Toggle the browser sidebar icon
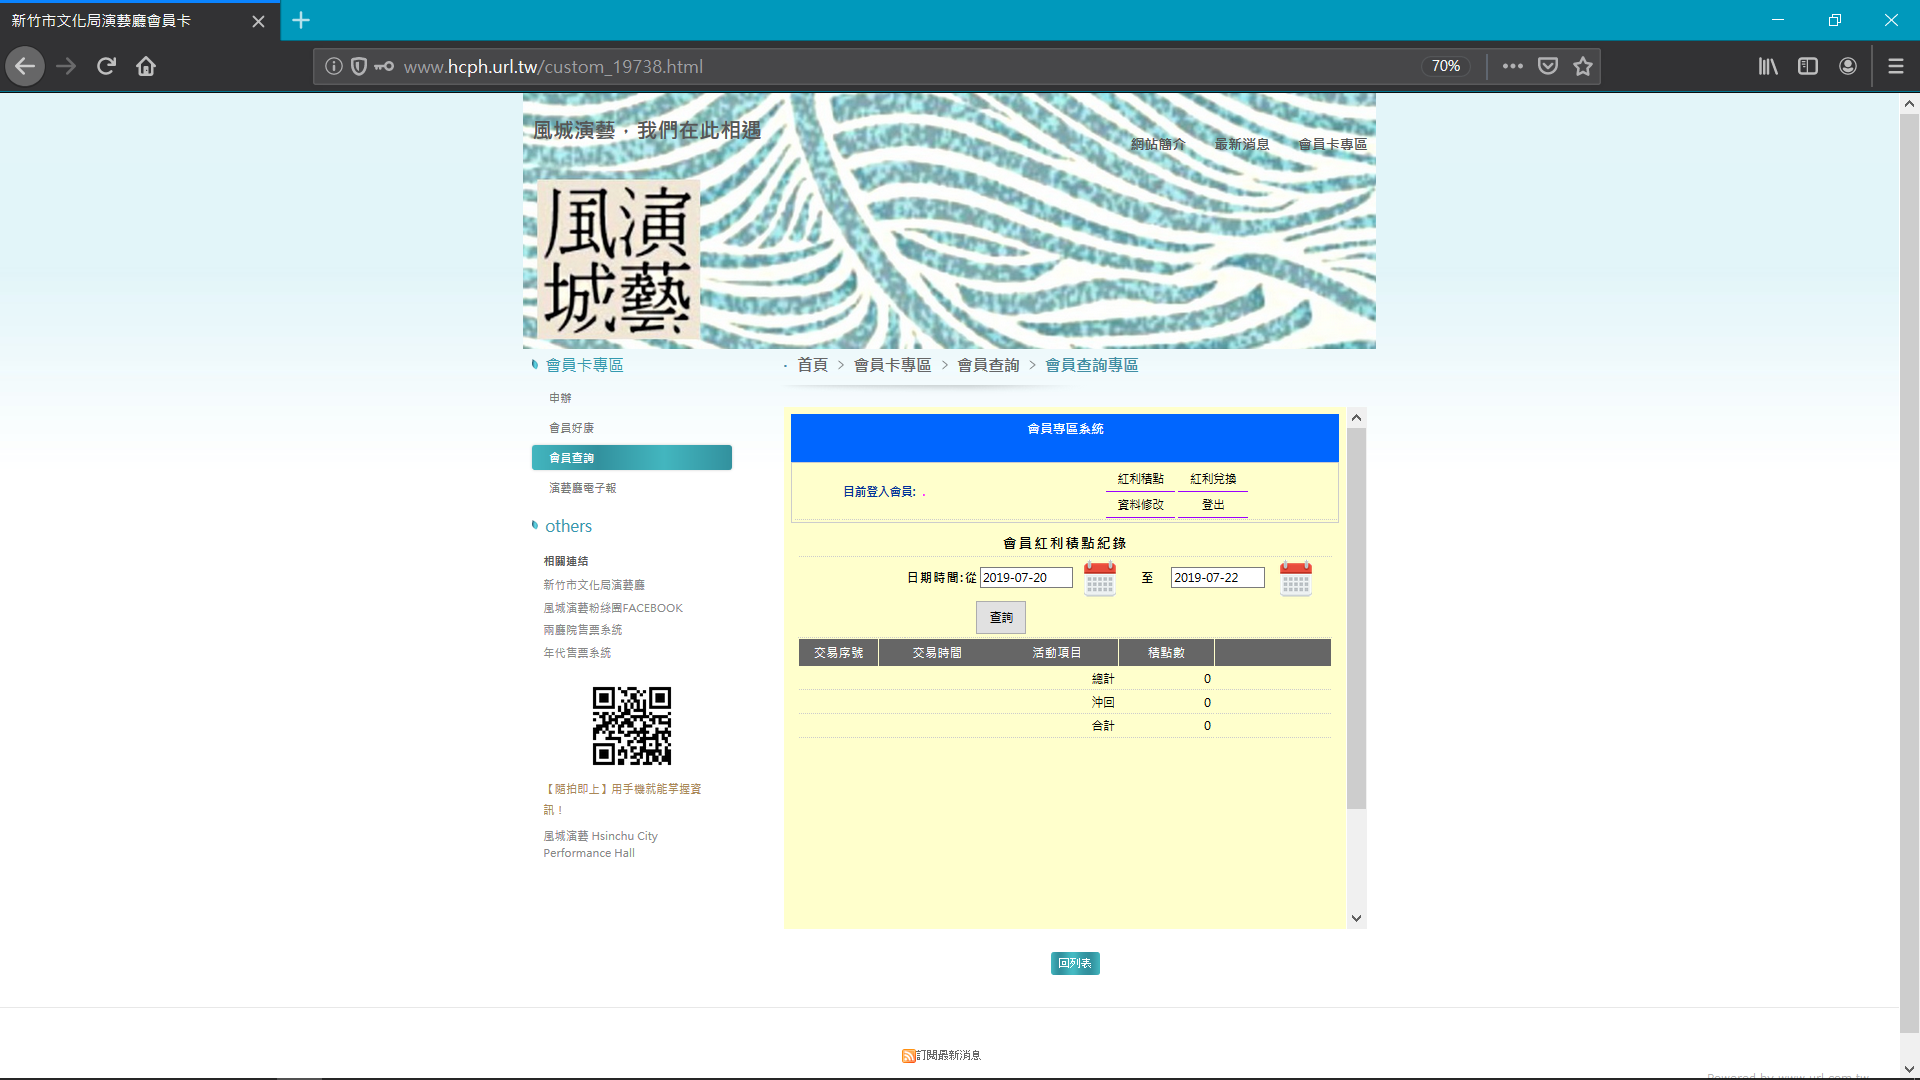This screenshot has height=1080, width=1920. [x=1808, y=66]
